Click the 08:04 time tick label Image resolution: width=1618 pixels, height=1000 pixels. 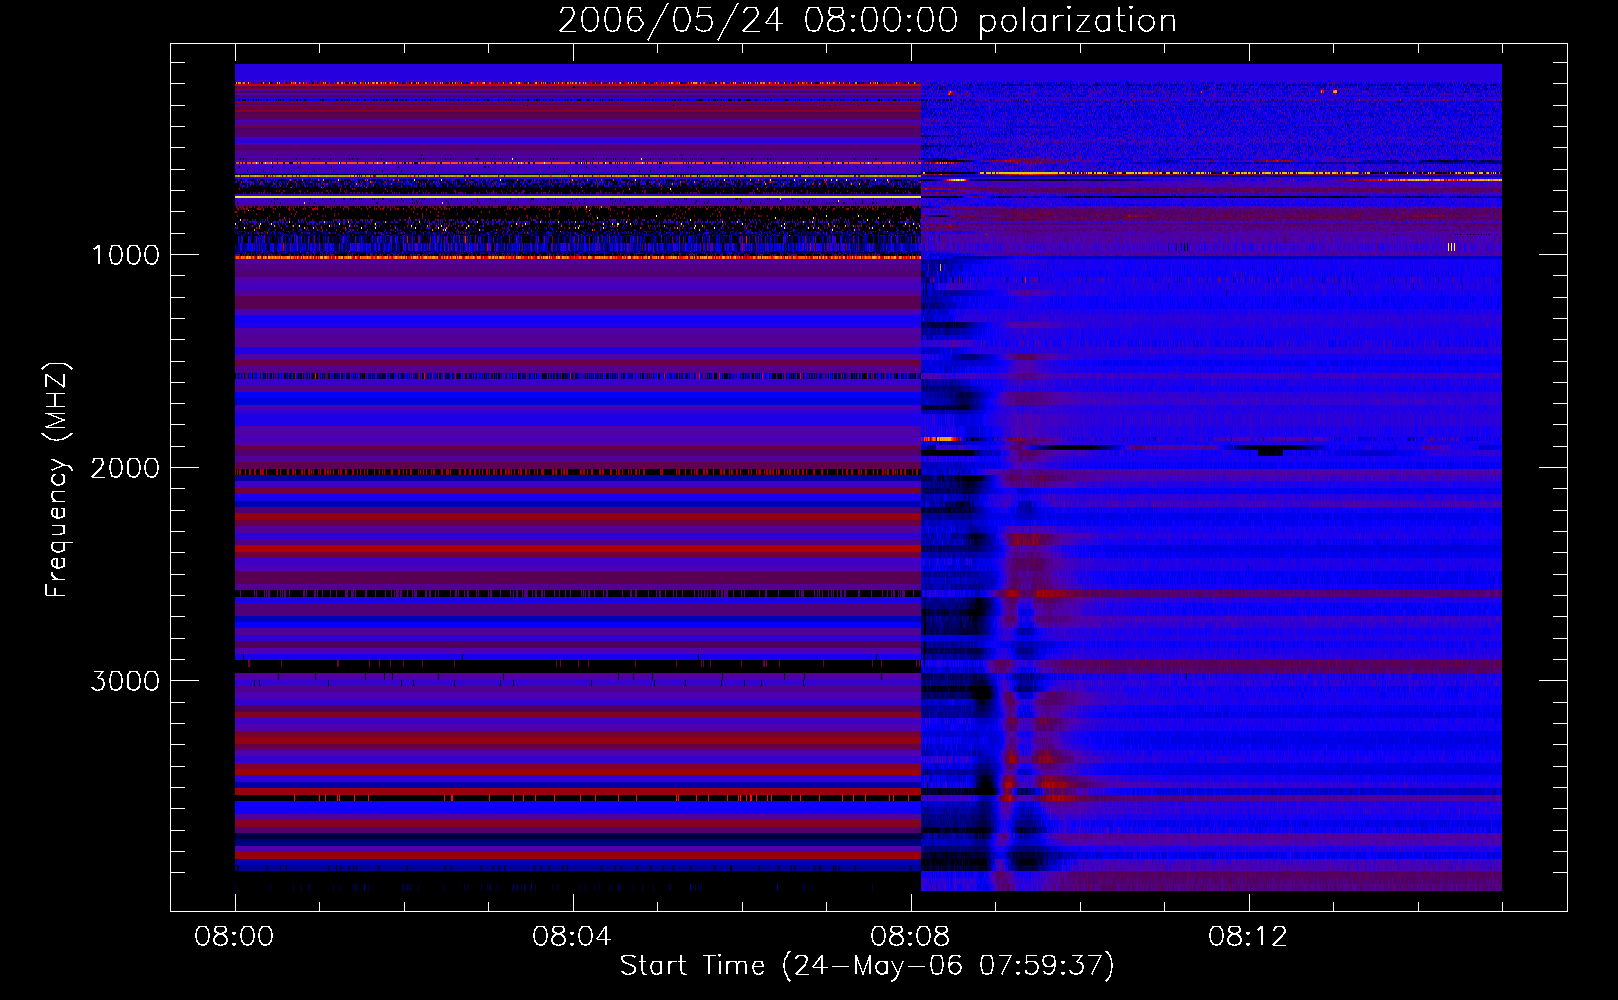tap(572, 937)
